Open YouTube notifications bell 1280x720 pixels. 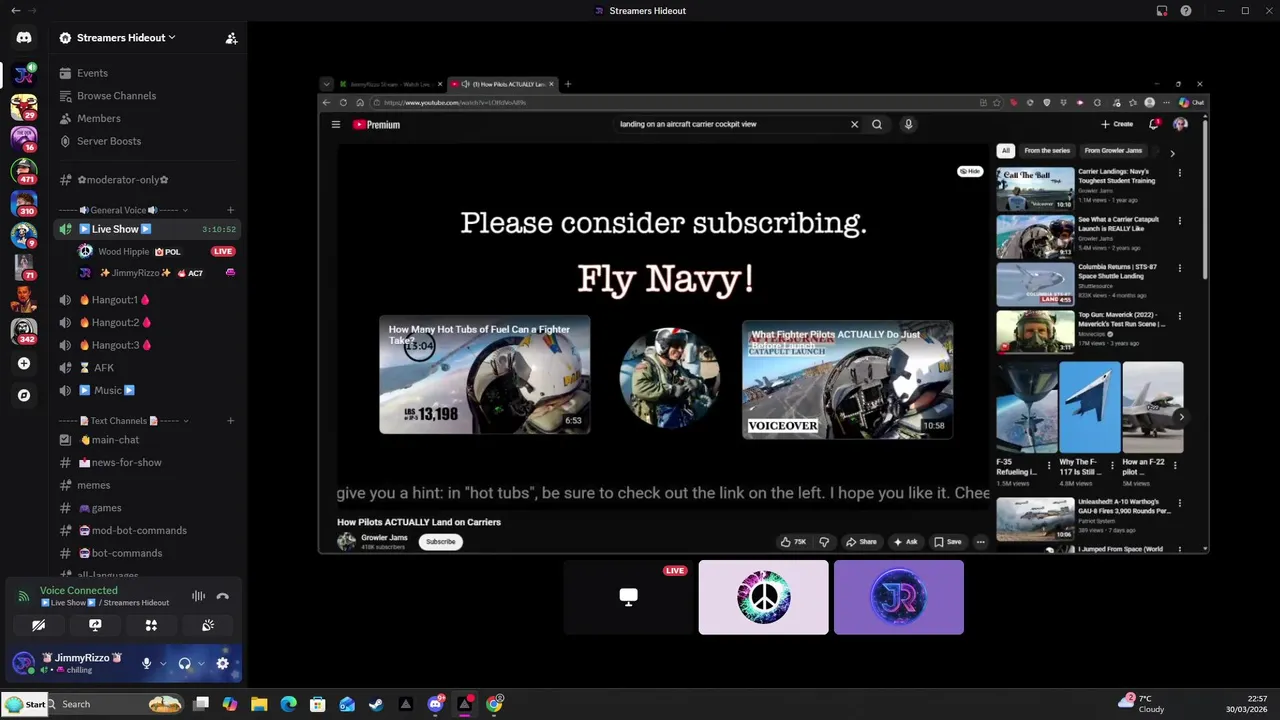click(1154, 125)
